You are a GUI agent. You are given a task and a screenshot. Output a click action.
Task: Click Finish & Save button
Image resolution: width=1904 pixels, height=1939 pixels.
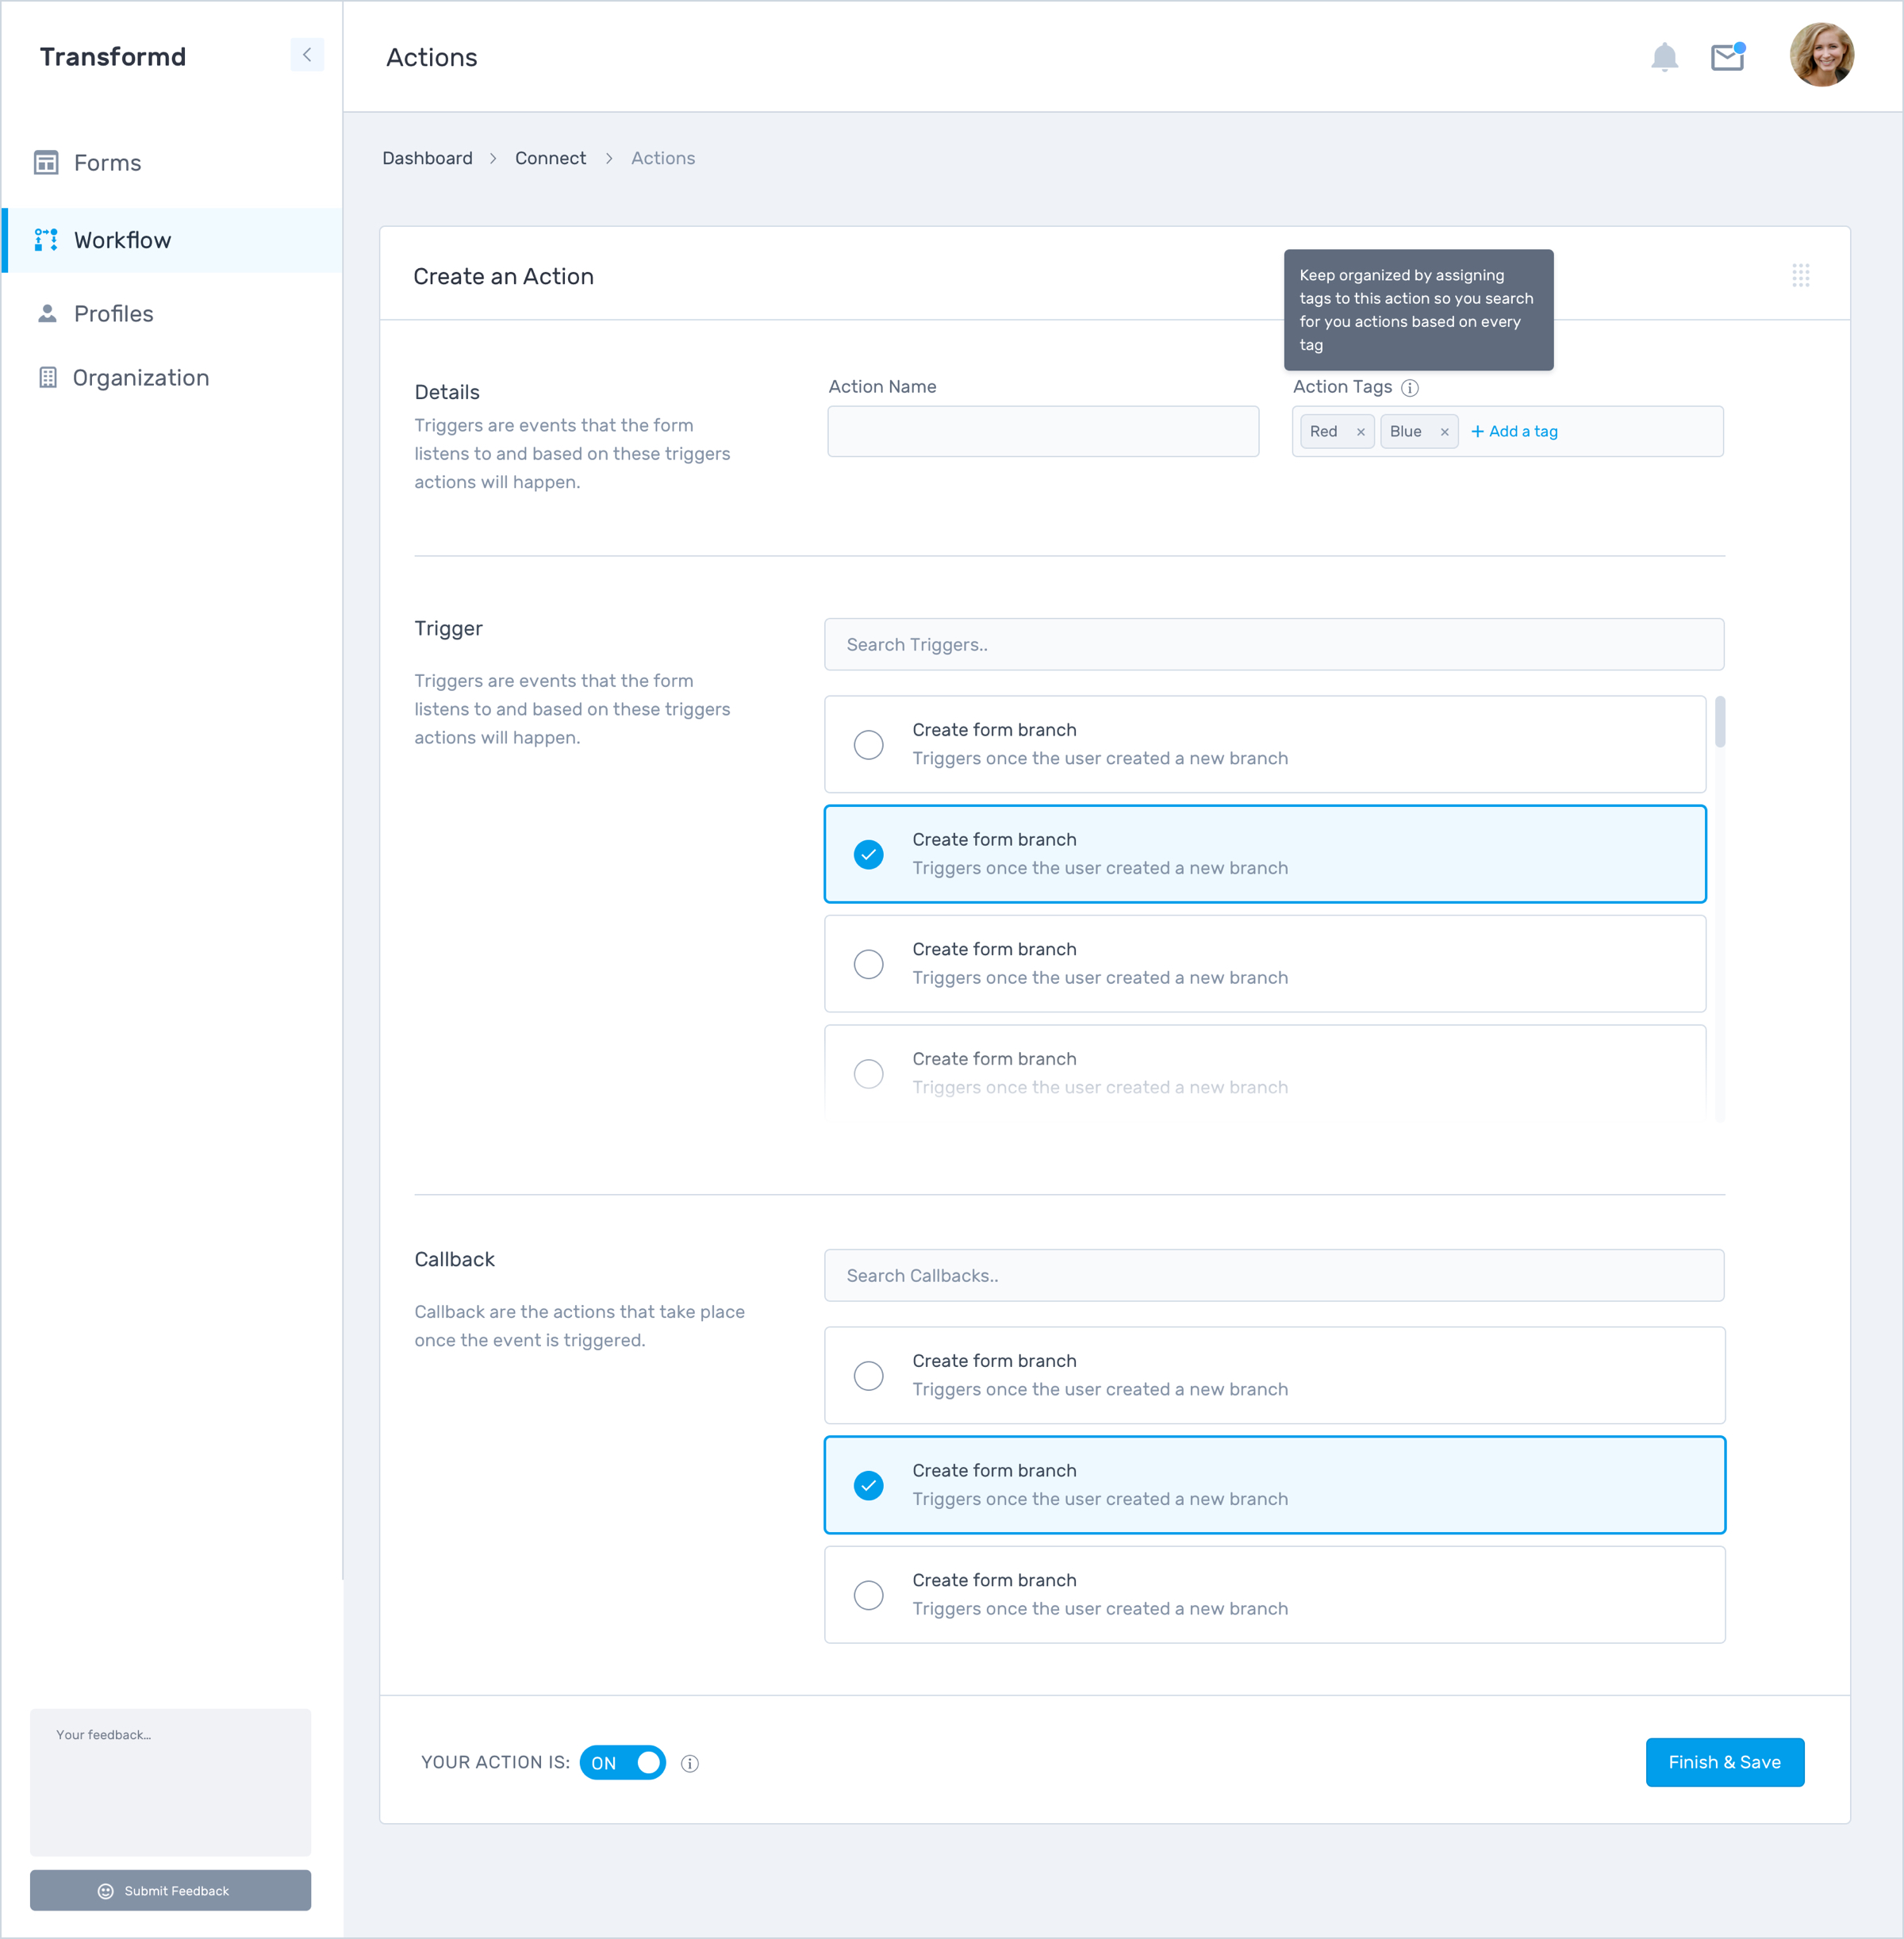coord(1724,1762)
